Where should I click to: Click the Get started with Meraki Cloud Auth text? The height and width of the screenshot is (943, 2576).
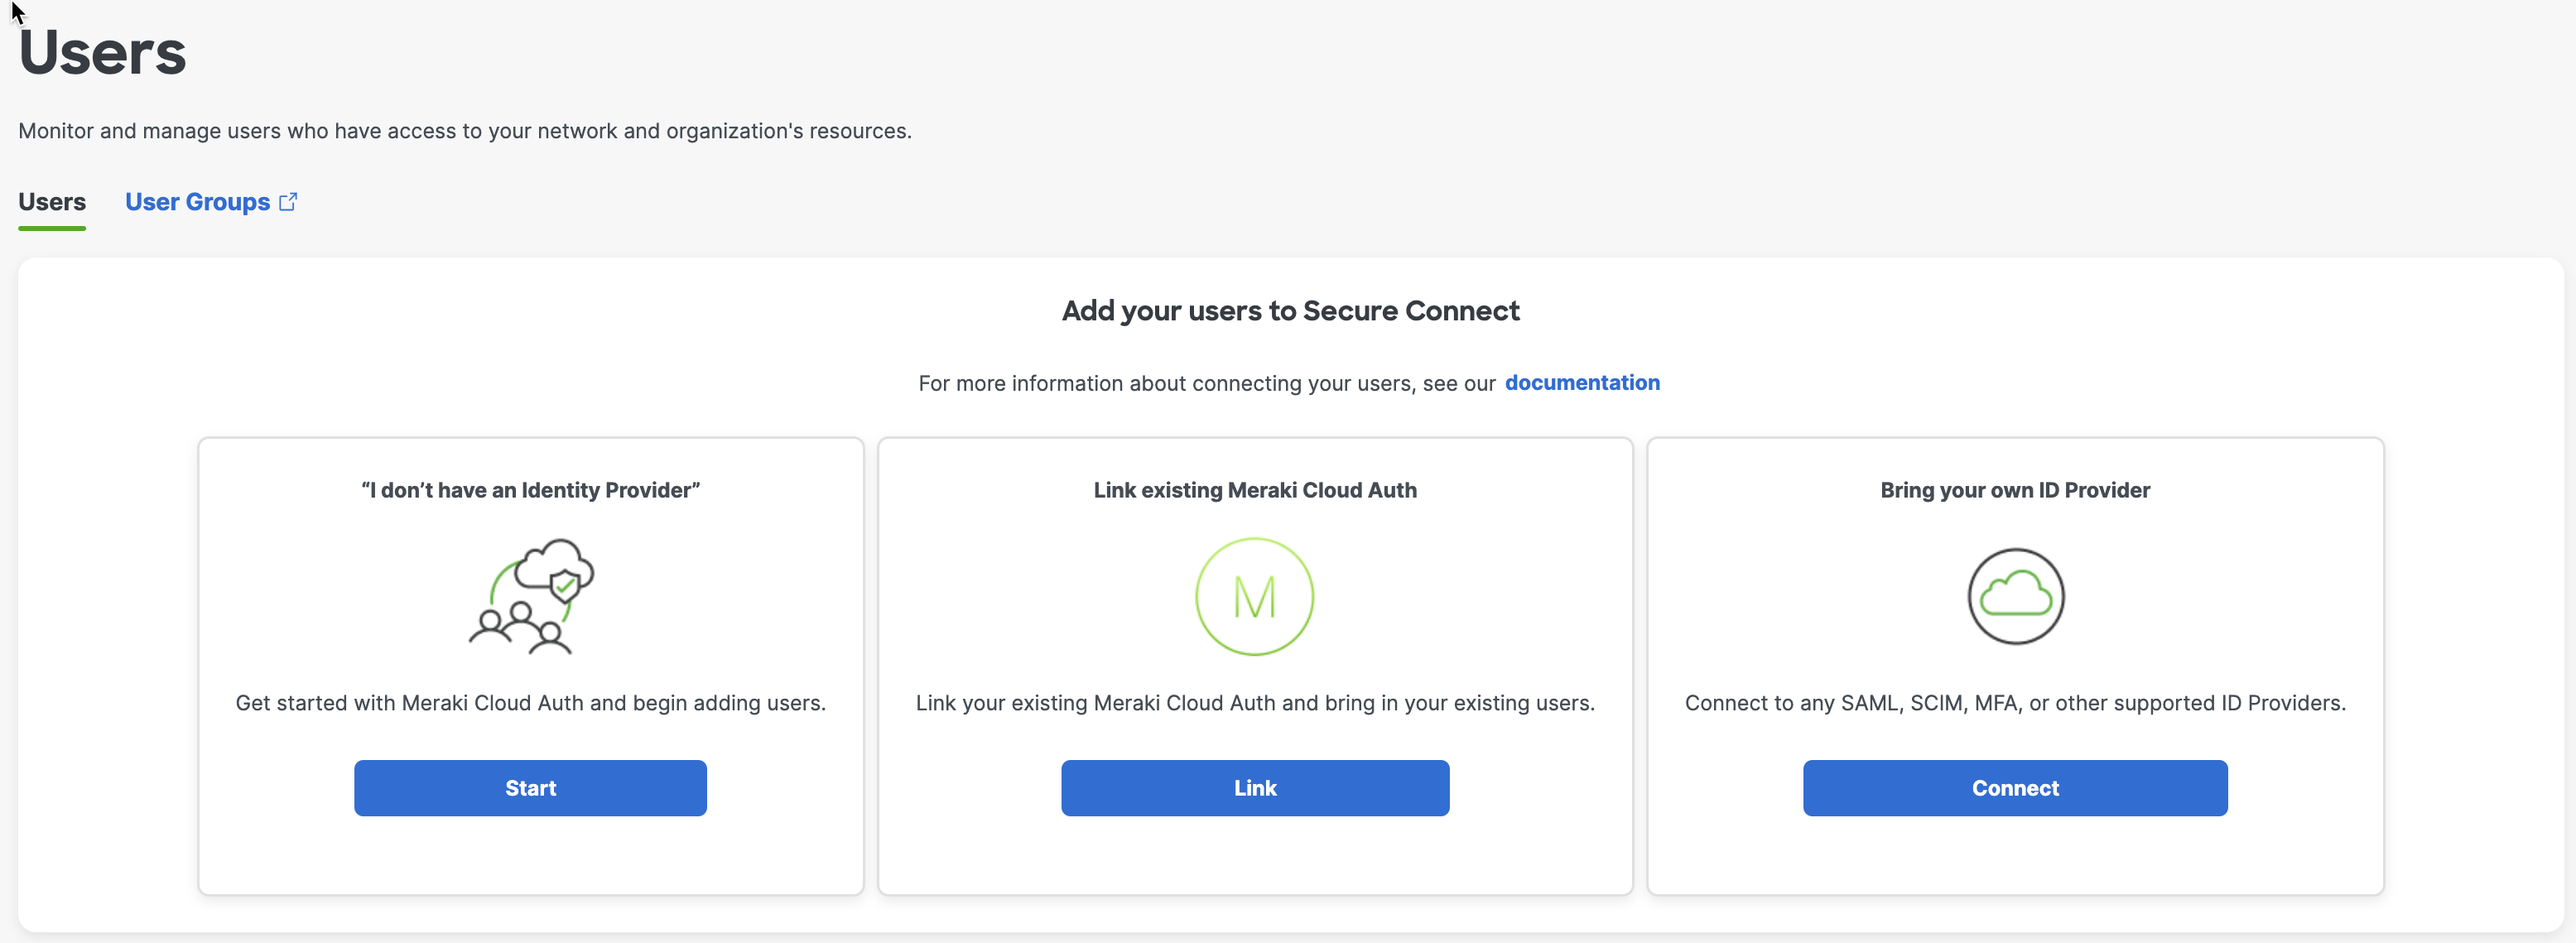pyautogui.click(x=530, y=703)
